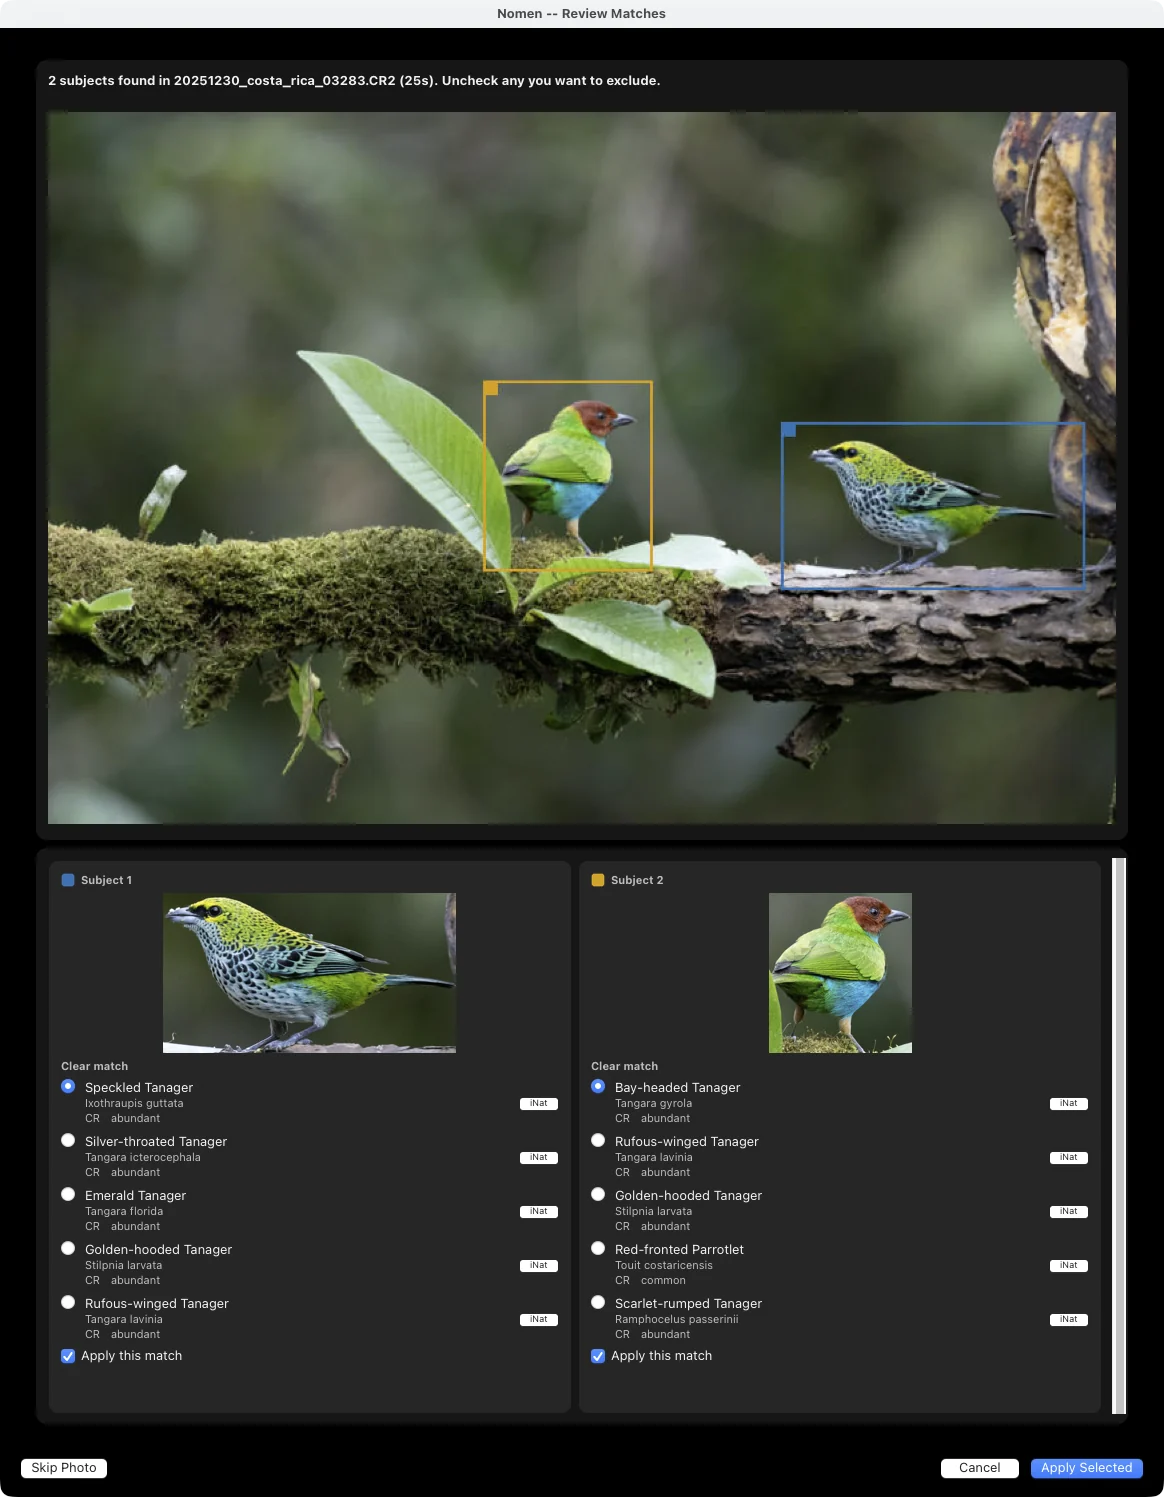Open iNat badge for Scarlet-rumped Tanager
Screen dimensions: 1164x1497
point(1069,1320)
